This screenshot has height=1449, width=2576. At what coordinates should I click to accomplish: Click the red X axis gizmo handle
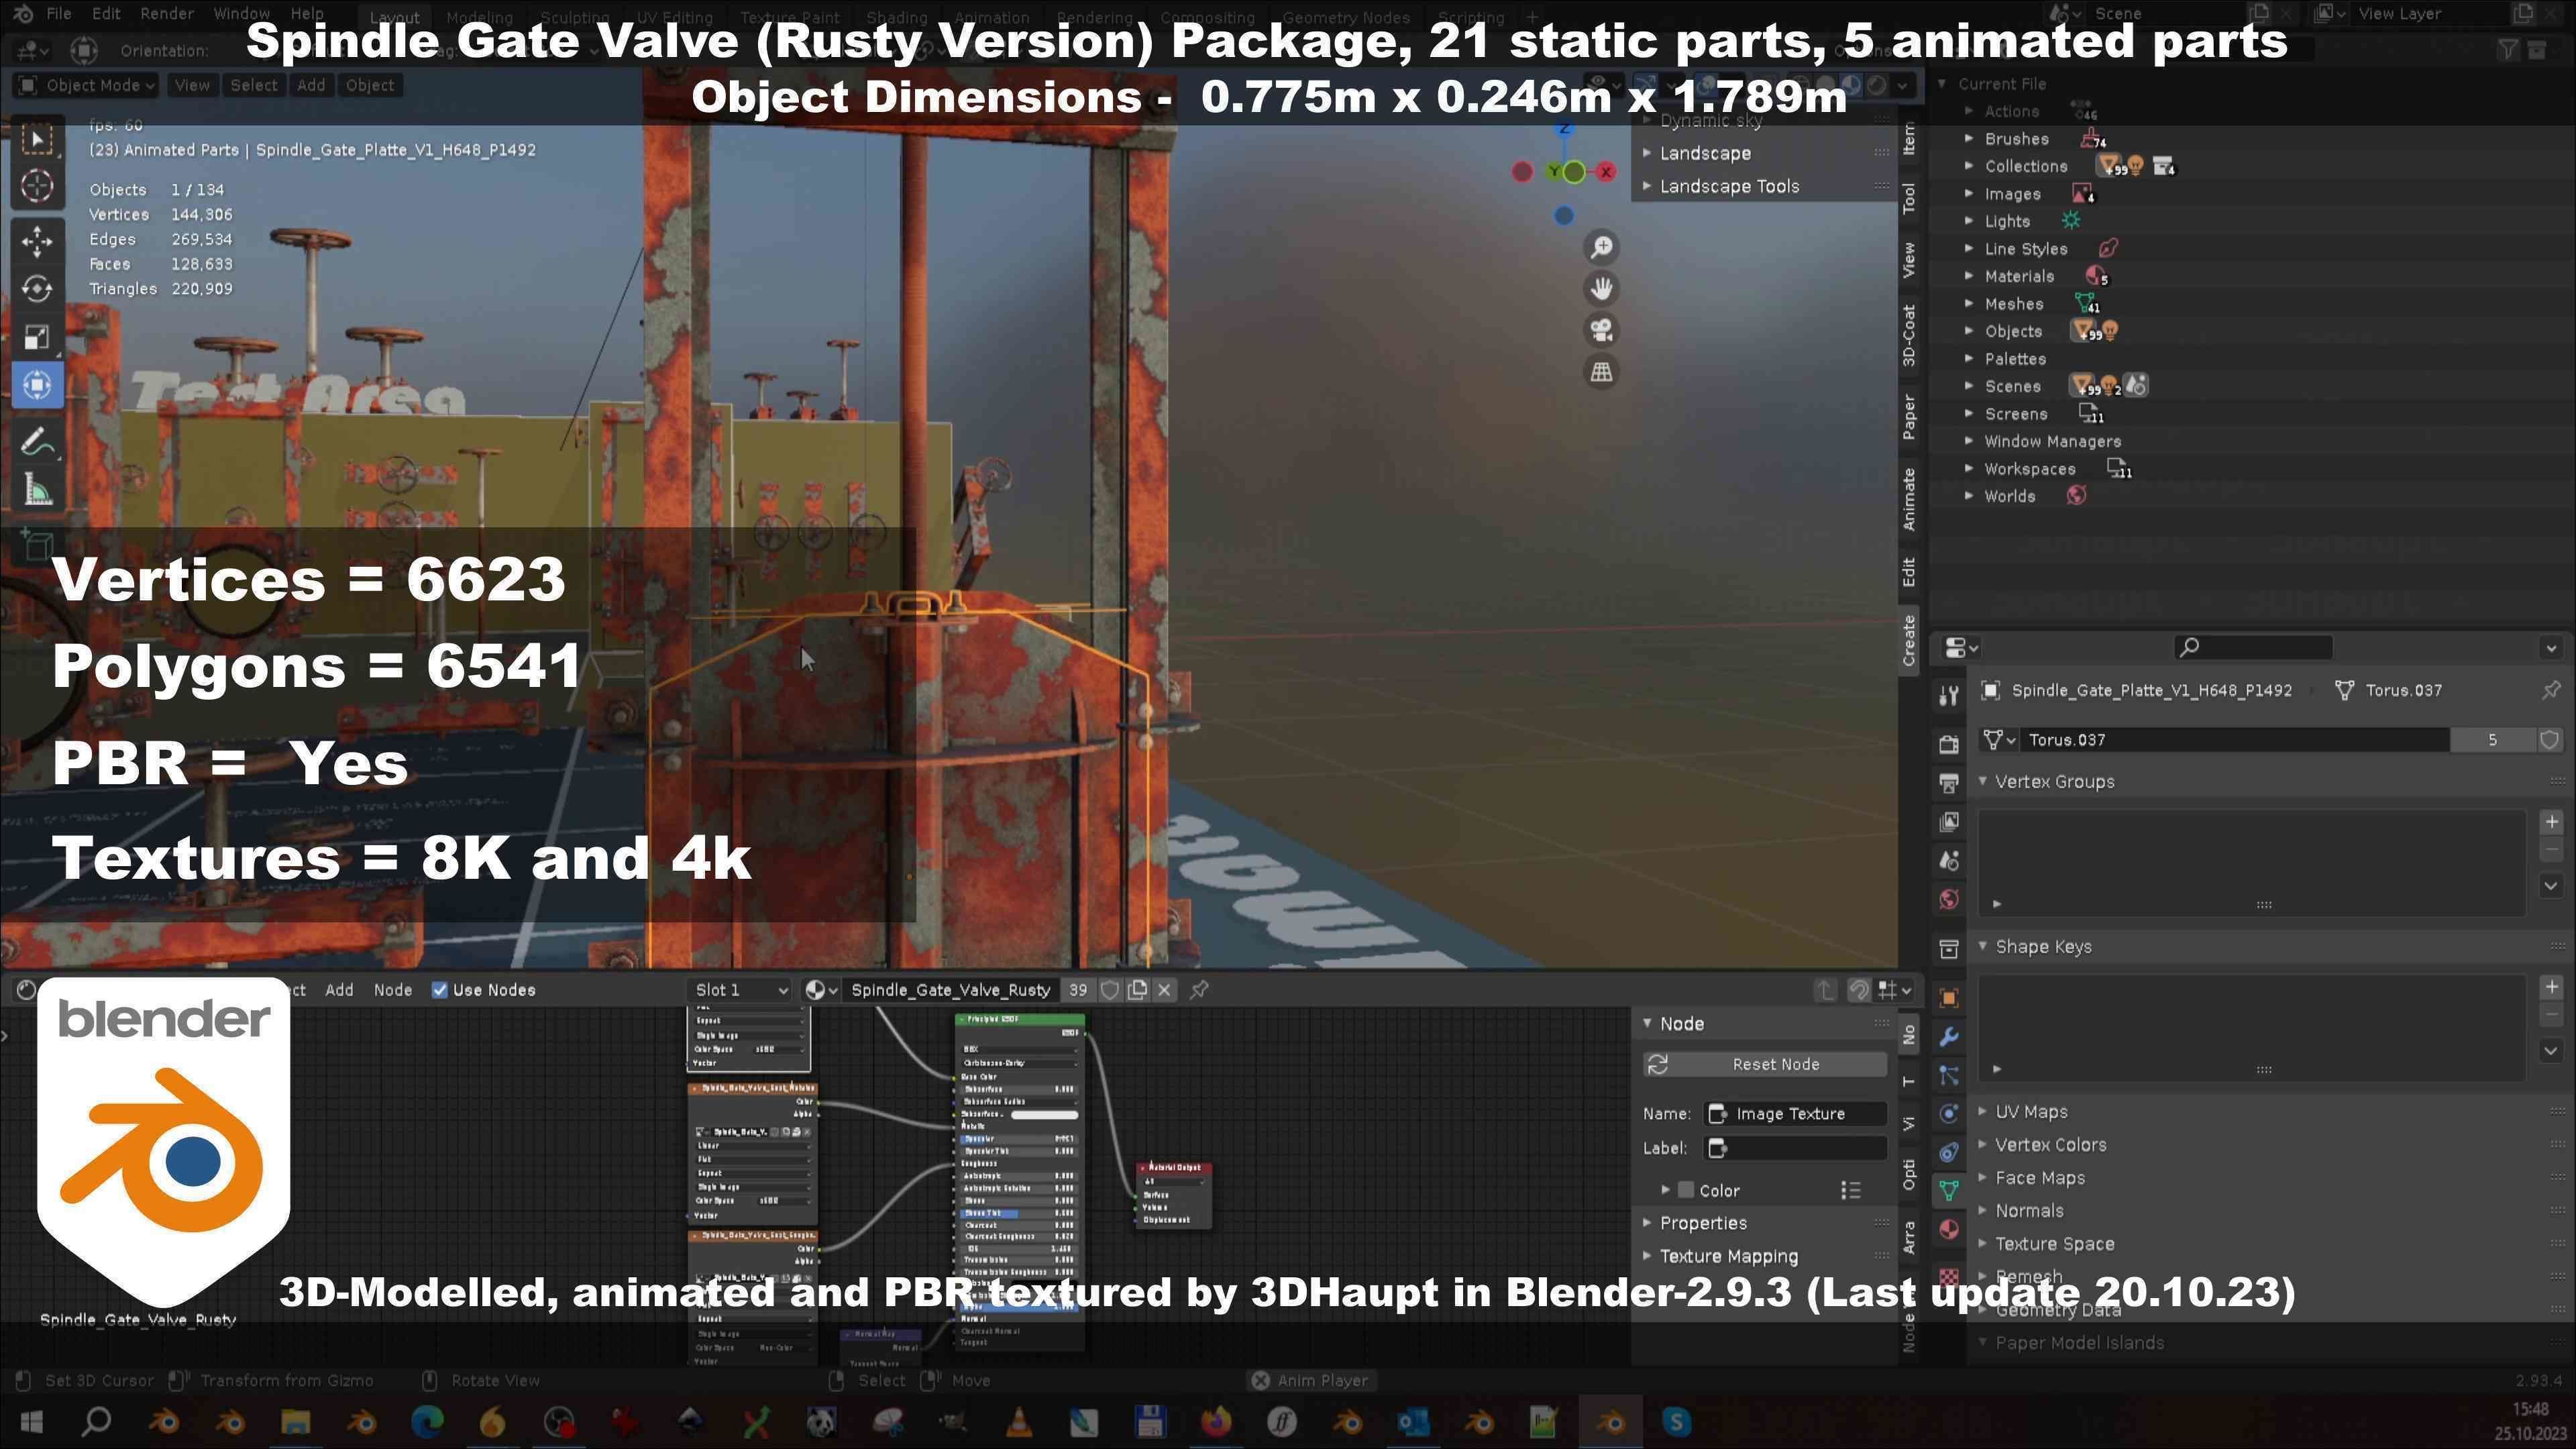(1605, 172)
